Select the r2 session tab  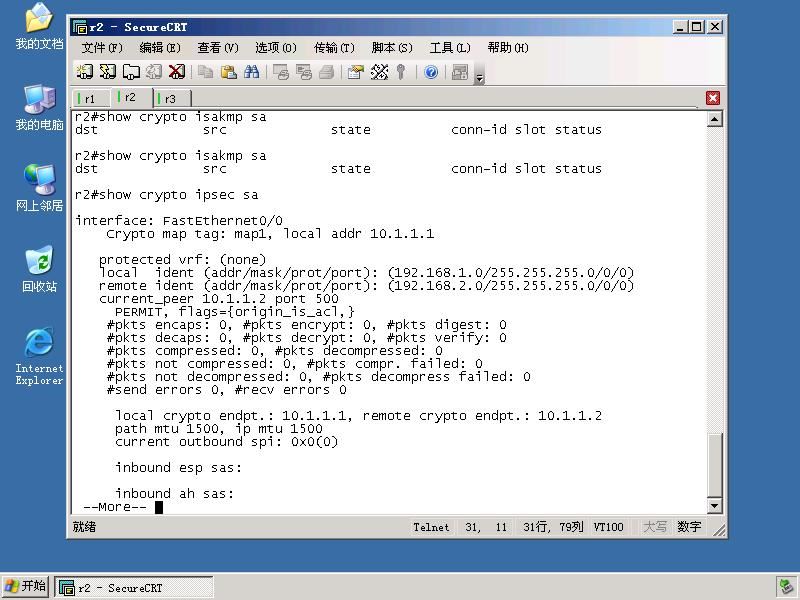click(131, 97)
